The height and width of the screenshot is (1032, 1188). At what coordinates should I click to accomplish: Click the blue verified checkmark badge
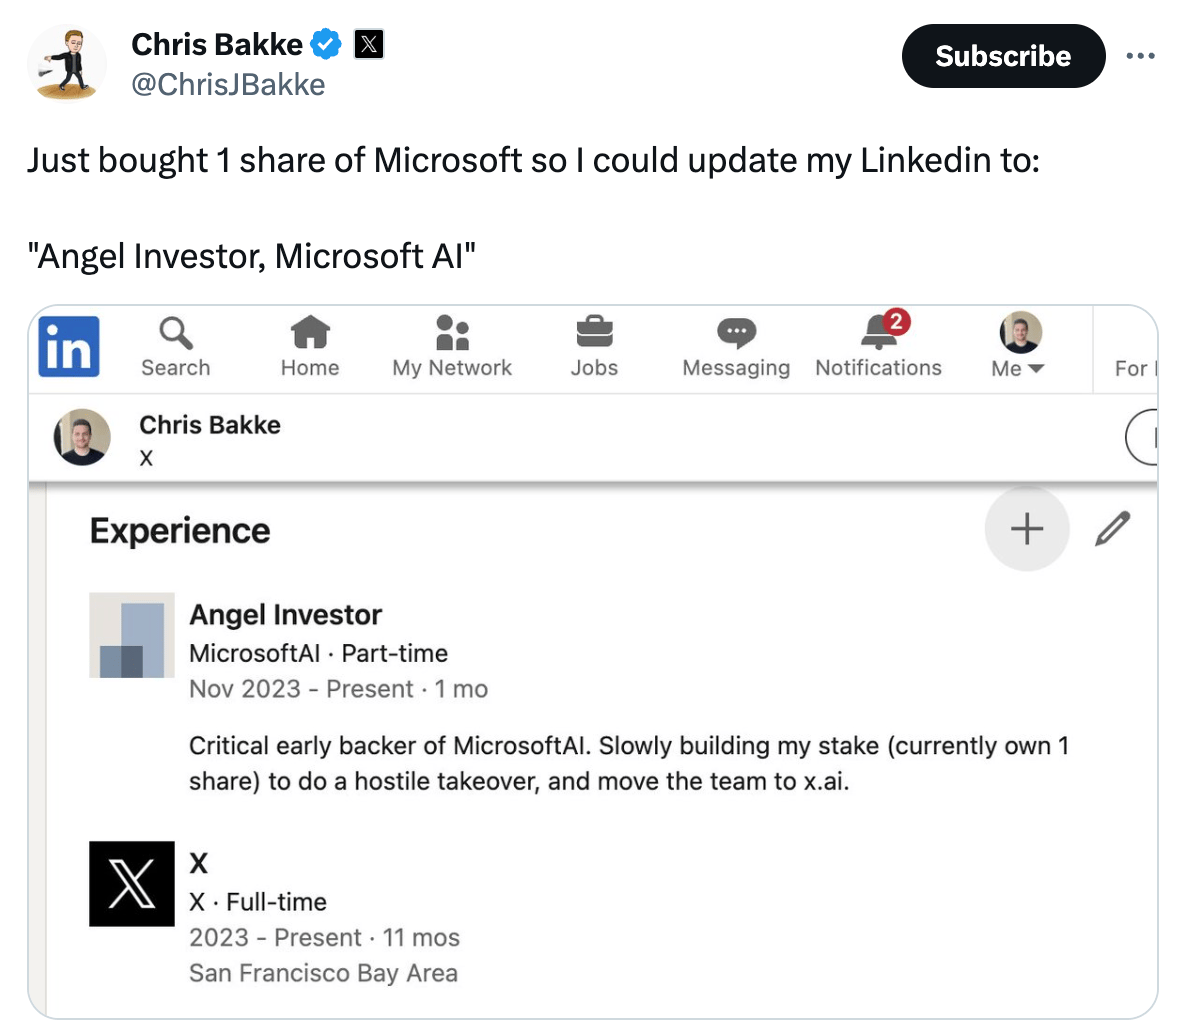(326, 44)
